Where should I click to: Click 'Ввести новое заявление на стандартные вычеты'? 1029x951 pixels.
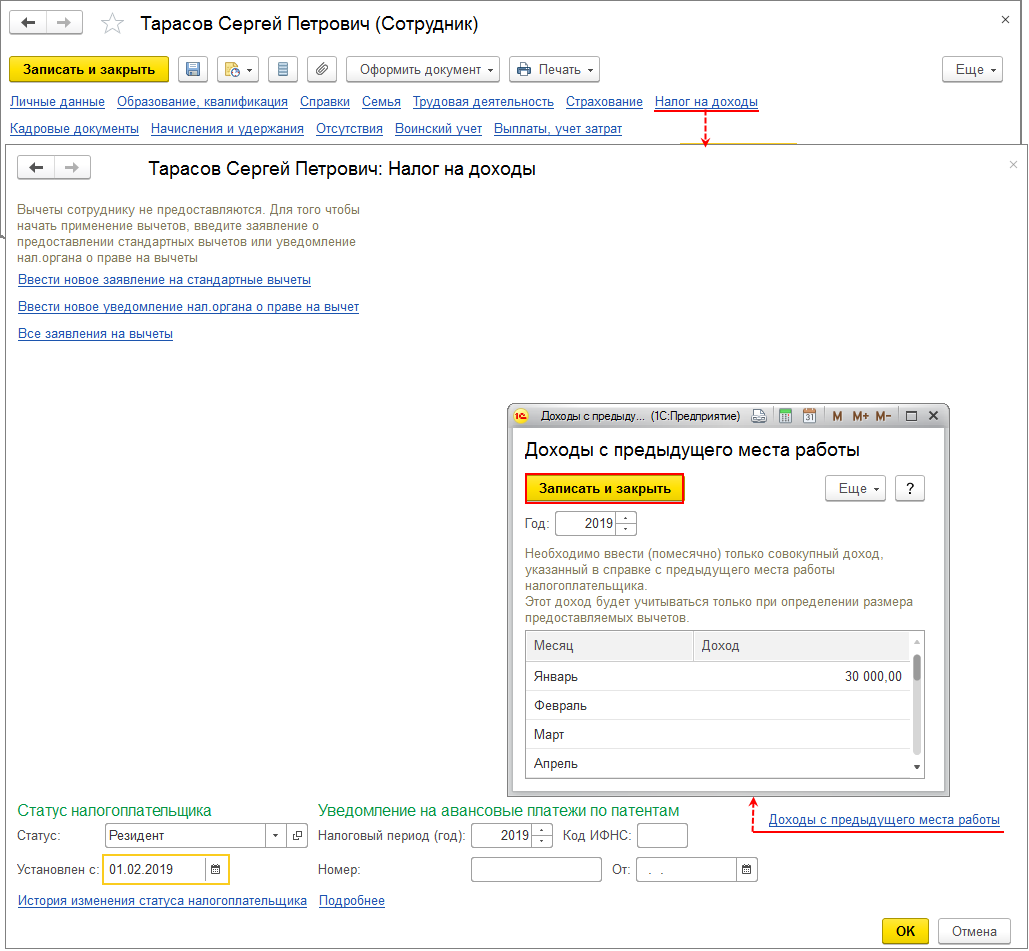coord(164,279)
